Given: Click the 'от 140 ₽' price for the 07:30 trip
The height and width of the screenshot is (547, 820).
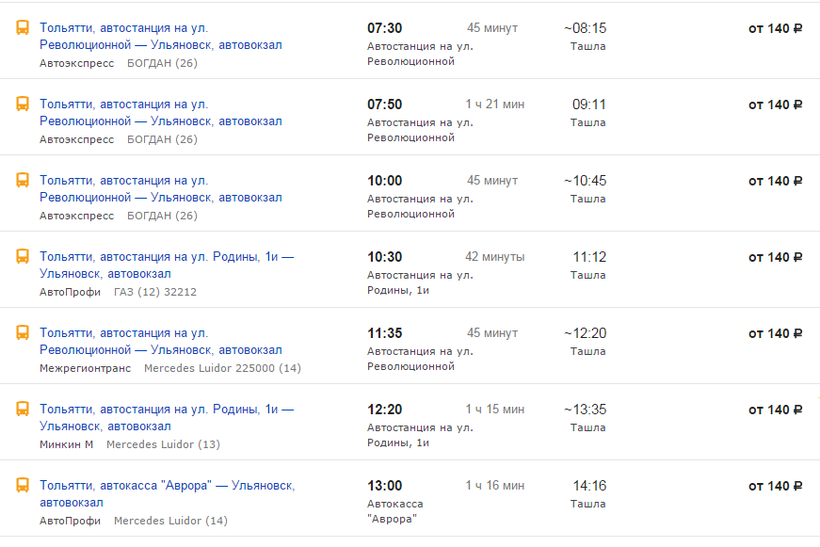Looking at the screenshot, I should 775,29.
